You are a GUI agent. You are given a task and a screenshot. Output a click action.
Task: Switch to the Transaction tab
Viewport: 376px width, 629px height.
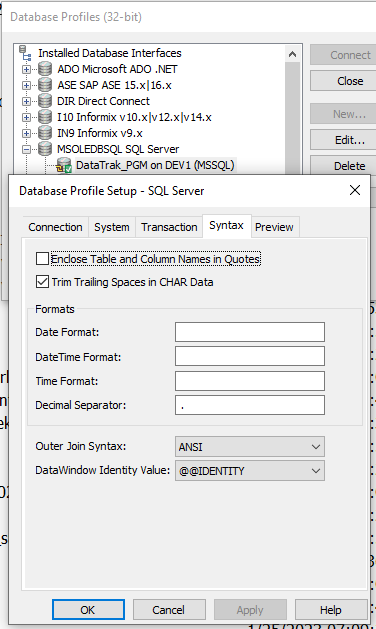pos(169,227)
